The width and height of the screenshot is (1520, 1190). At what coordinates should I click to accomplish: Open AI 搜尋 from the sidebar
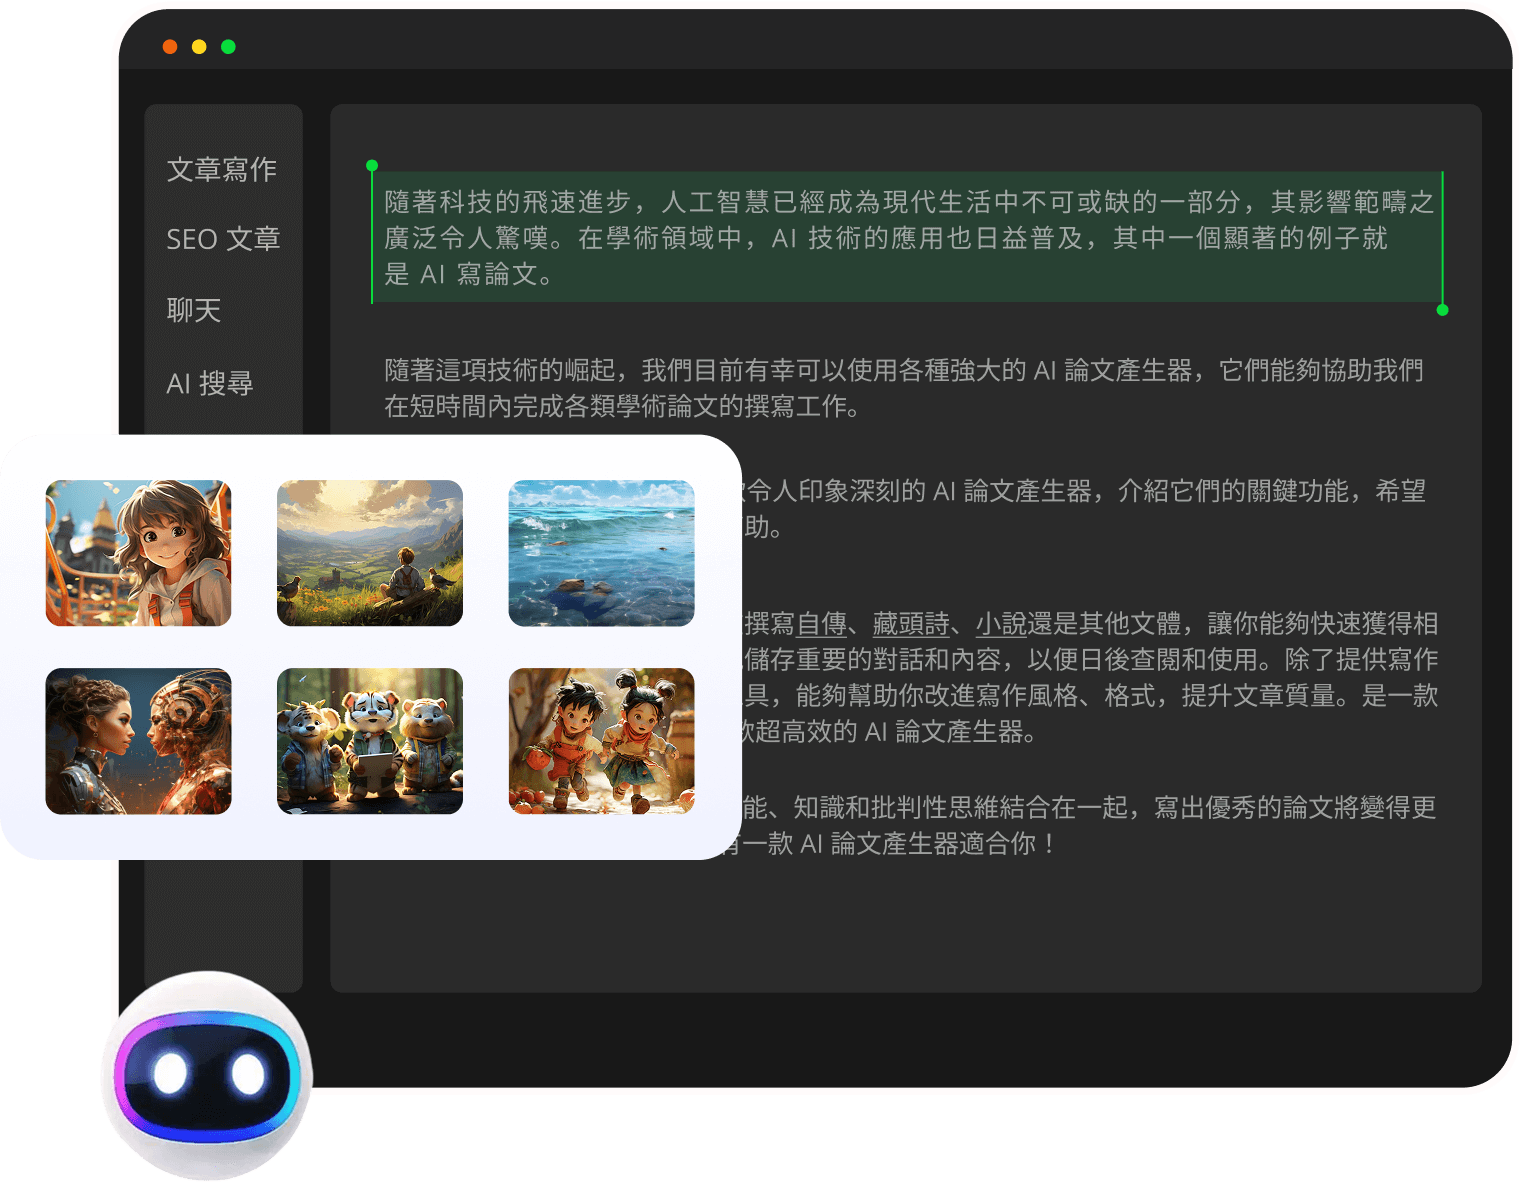[210, 383]
